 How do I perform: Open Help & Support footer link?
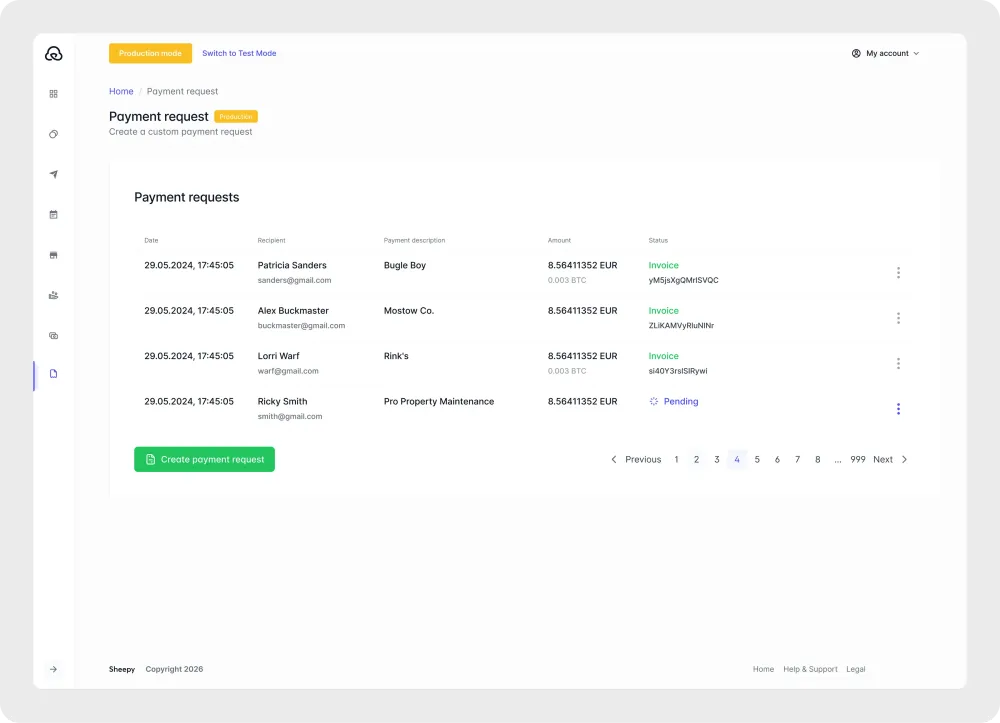click(x=810, y=669)
